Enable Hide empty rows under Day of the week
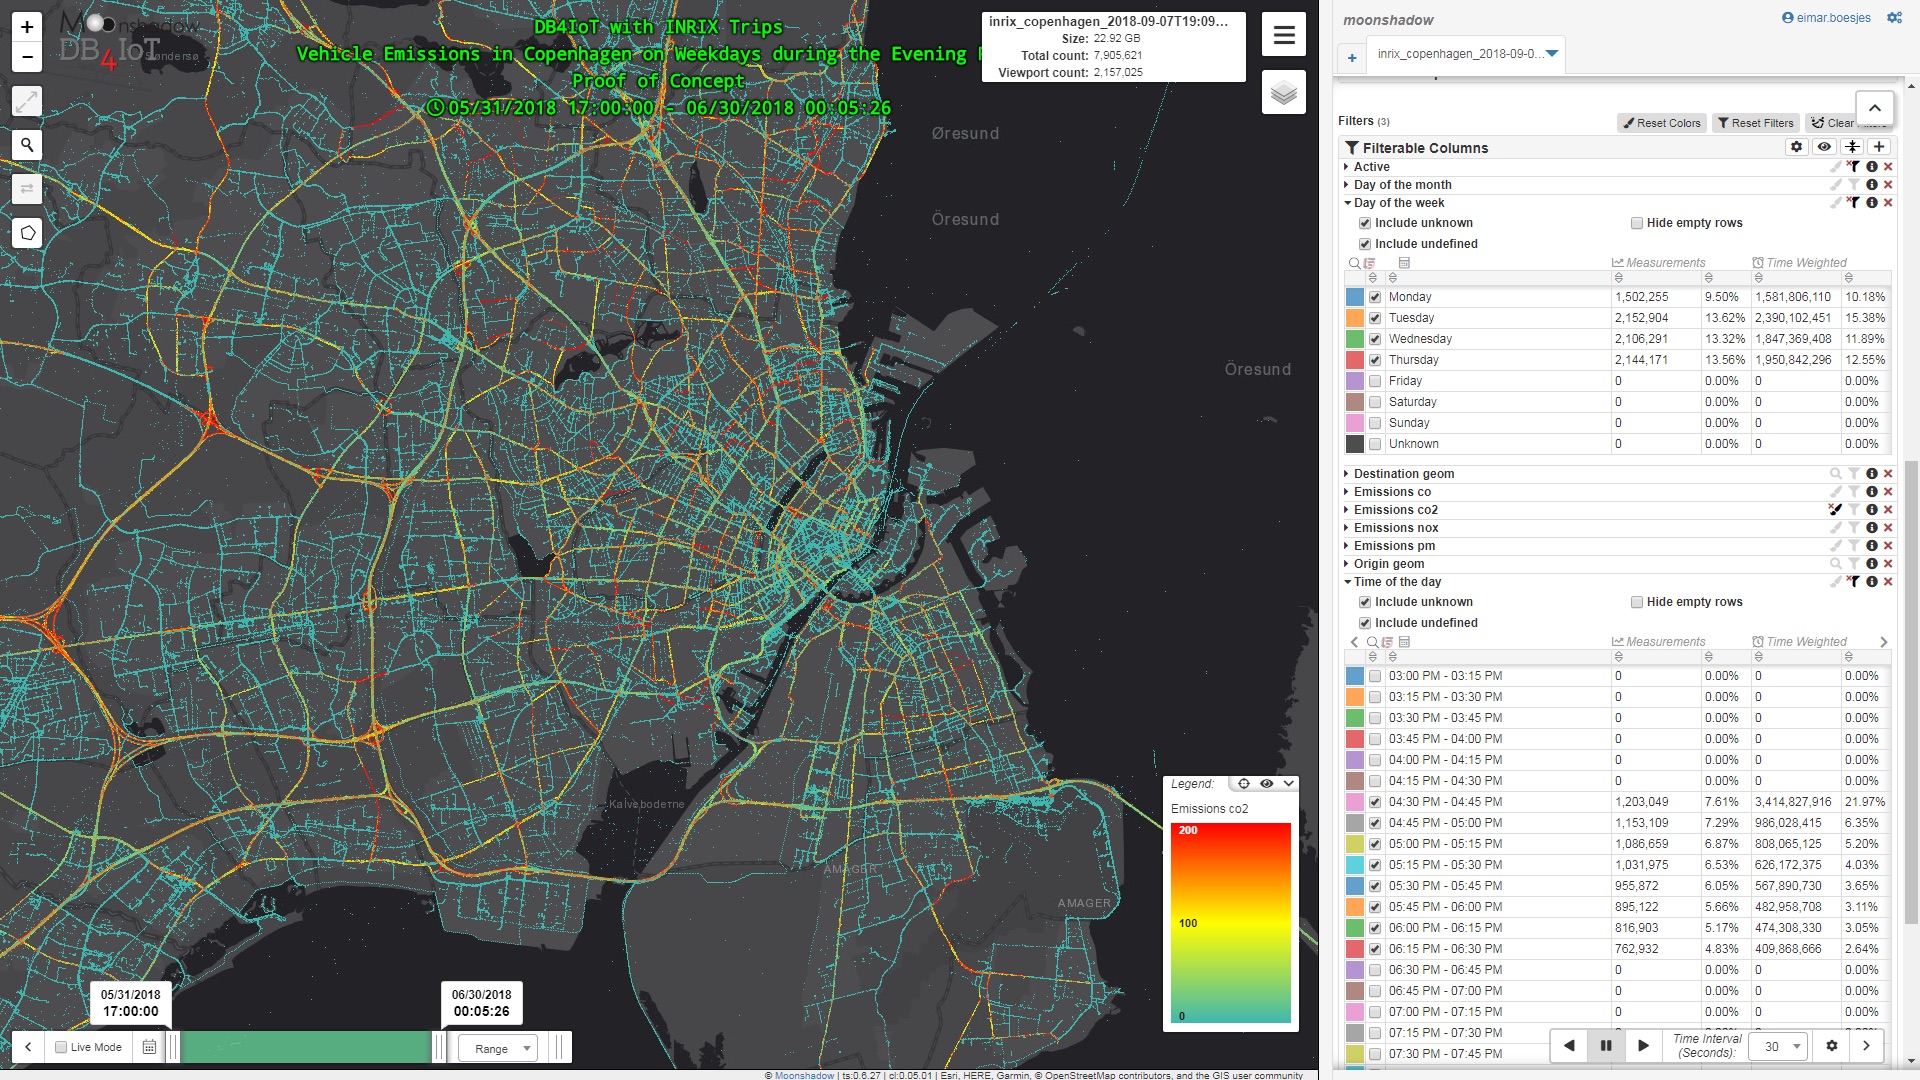This screenshot has height=1080, width=1920. point(1637,223)
